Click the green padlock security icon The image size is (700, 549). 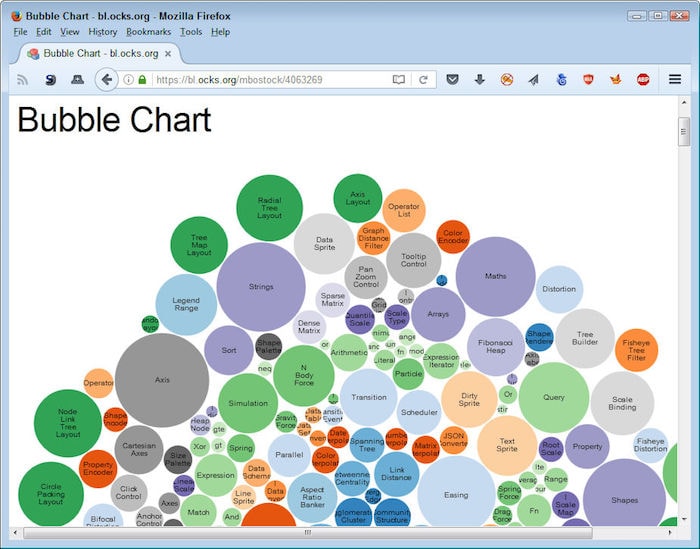click(143, 80)
